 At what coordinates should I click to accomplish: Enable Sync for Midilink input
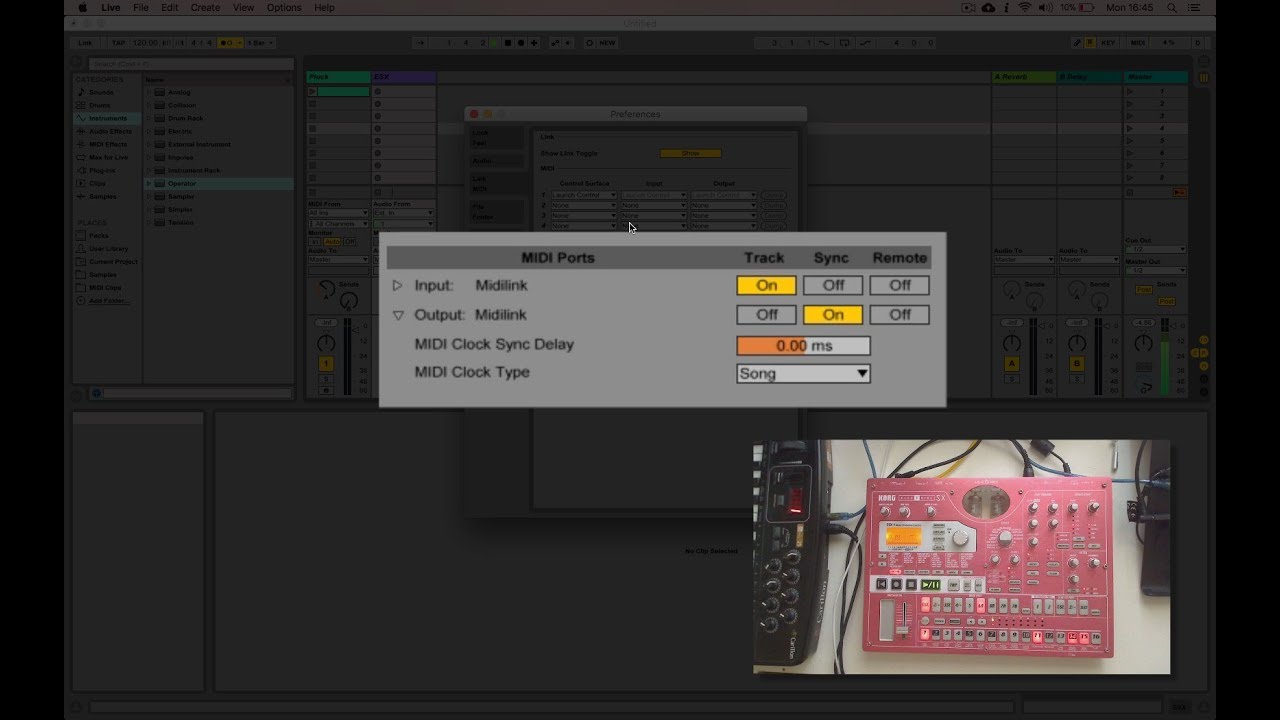(x=833, y=285)
